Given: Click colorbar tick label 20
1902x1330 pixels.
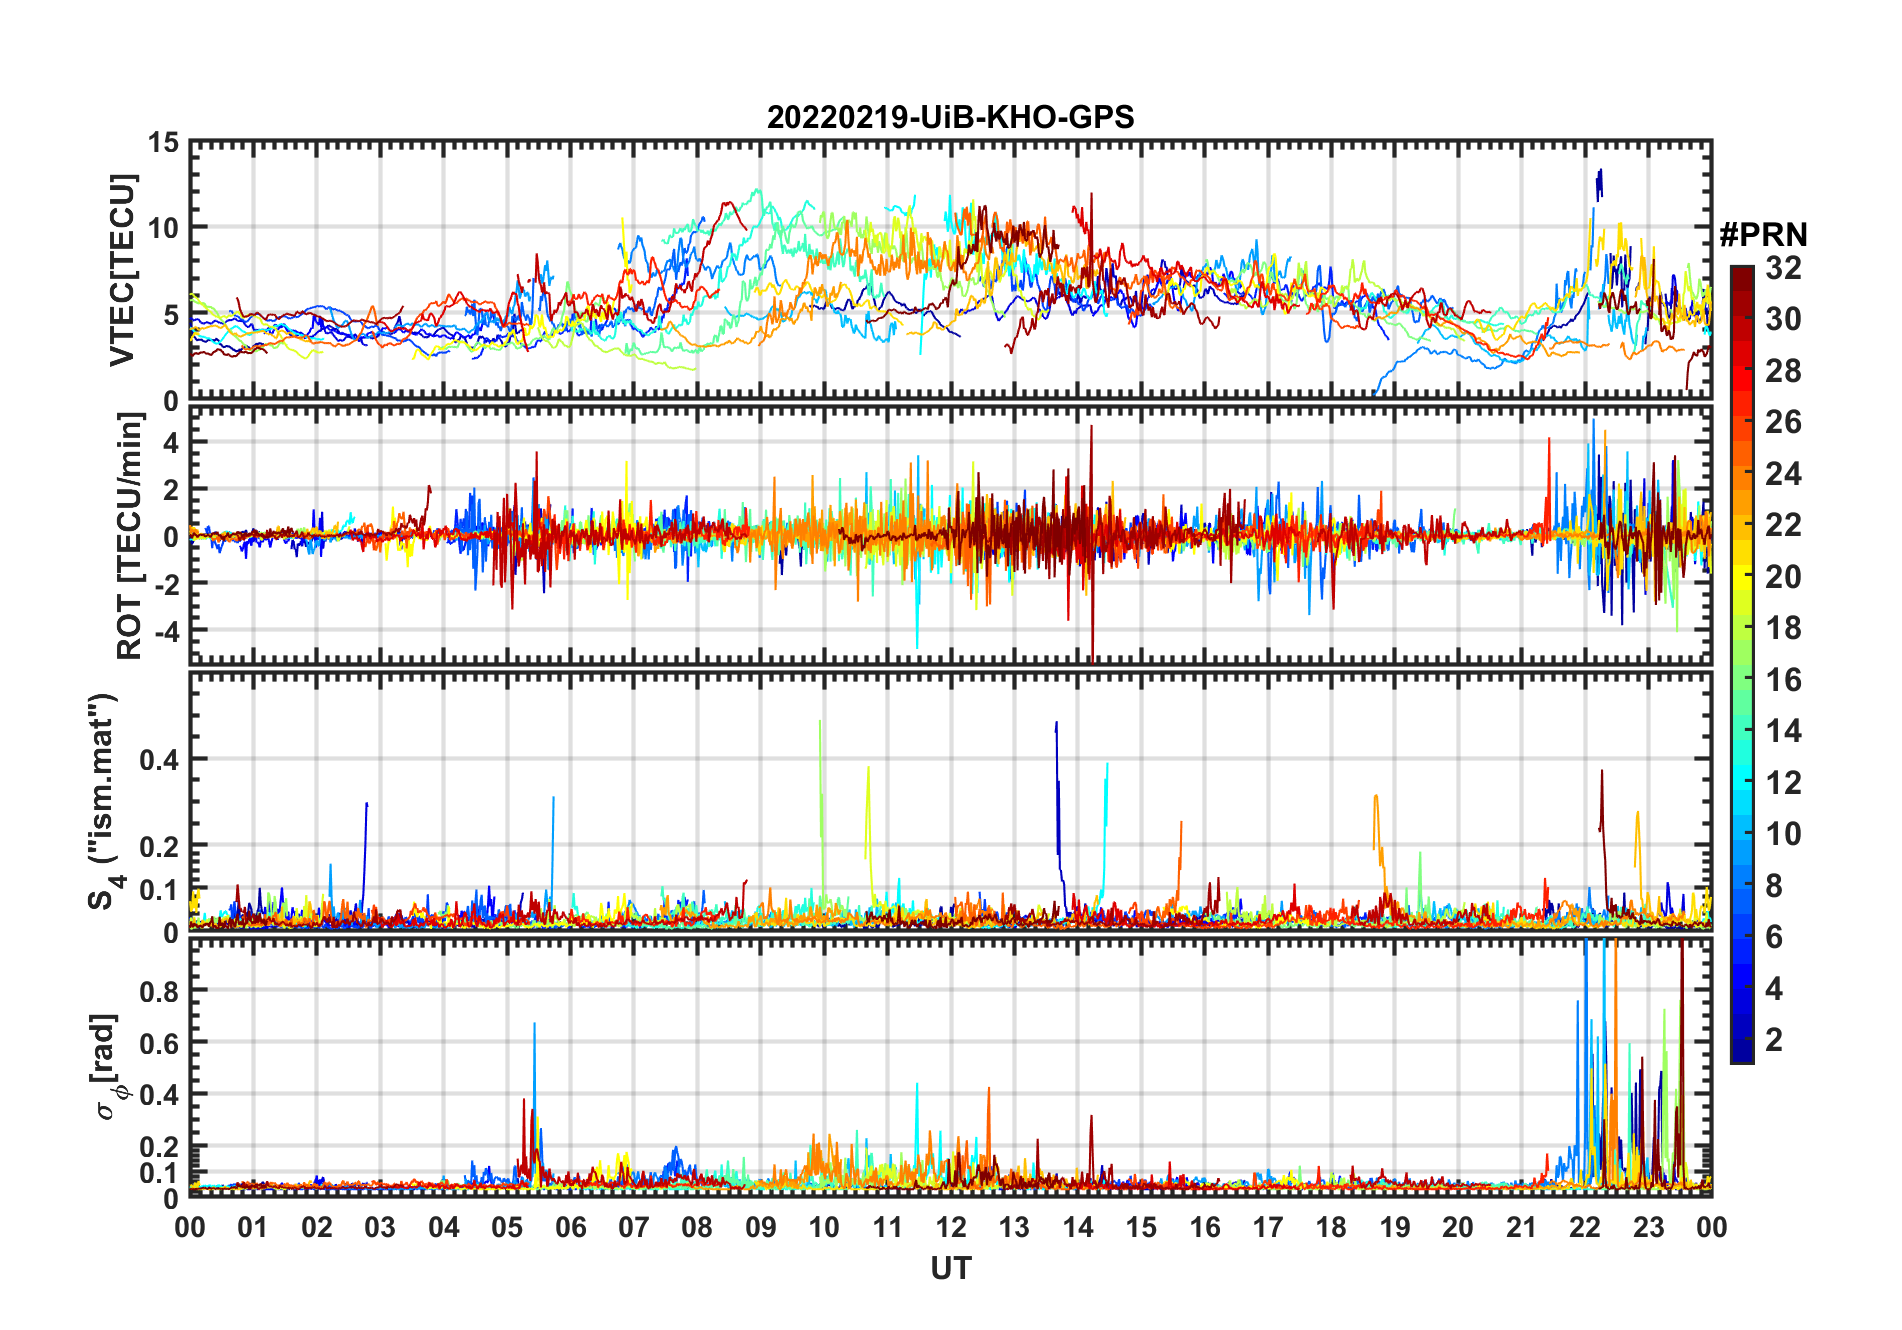Looking at the screenshot, I should pos(1783,576).
